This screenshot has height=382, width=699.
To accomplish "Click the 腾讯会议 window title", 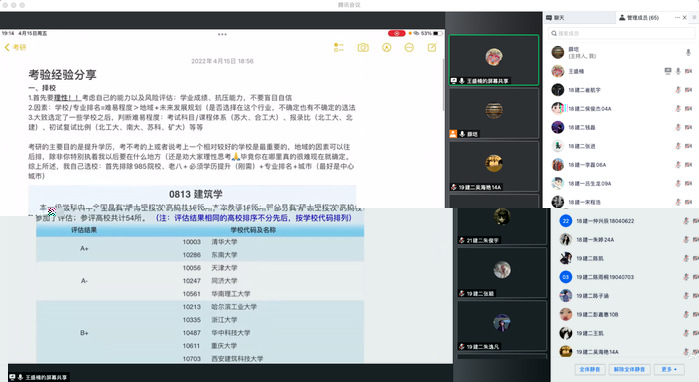I will click(x=349, y=5).
